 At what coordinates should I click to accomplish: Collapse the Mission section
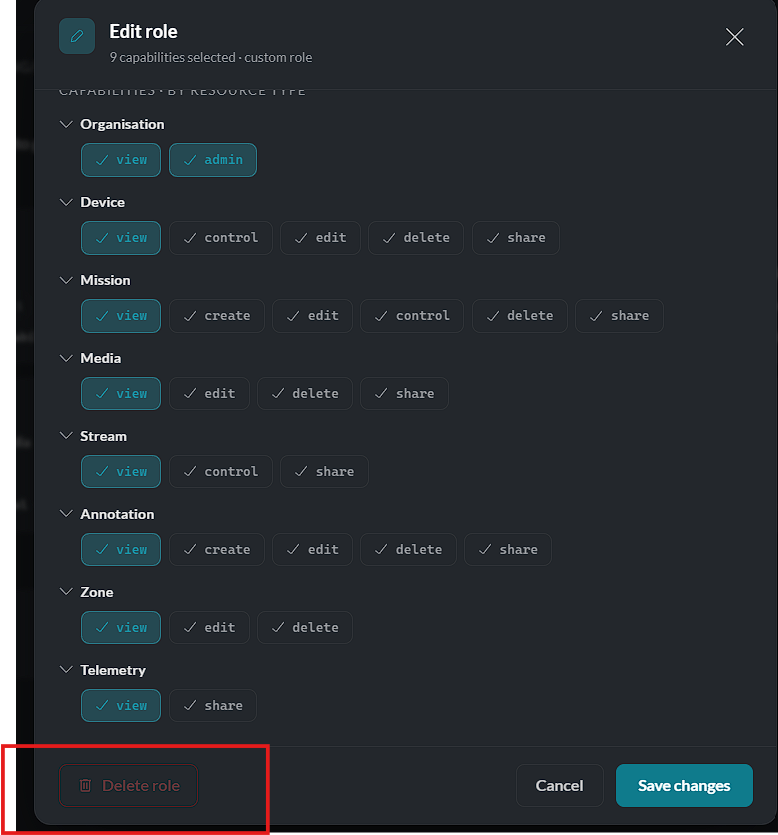[66, 280]
